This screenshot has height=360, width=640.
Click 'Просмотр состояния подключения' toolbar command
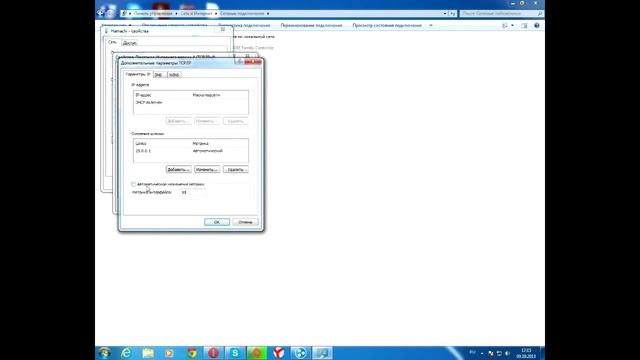tap(387, 25)
